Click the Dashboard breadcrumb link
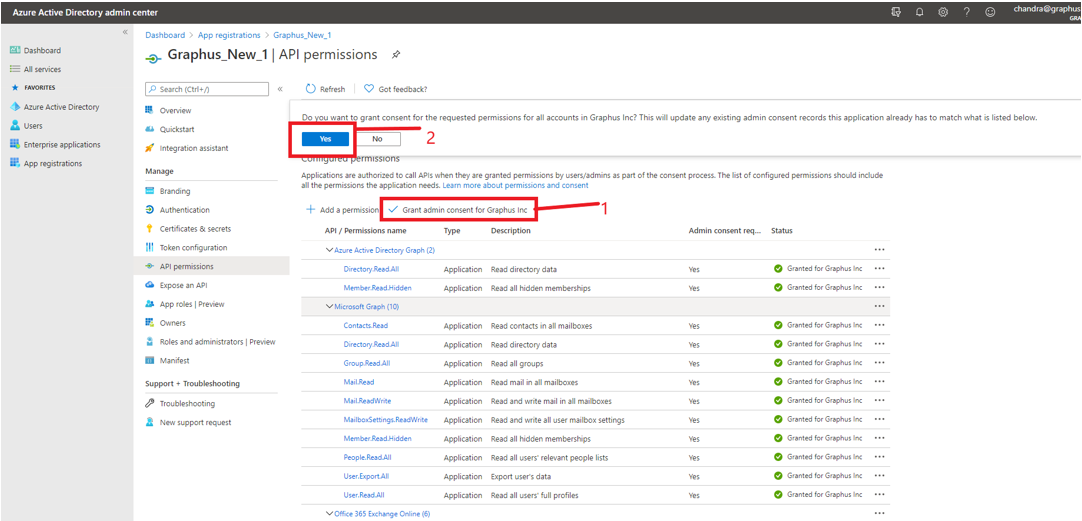This screenshot has height=521, width=1082. 165,35
